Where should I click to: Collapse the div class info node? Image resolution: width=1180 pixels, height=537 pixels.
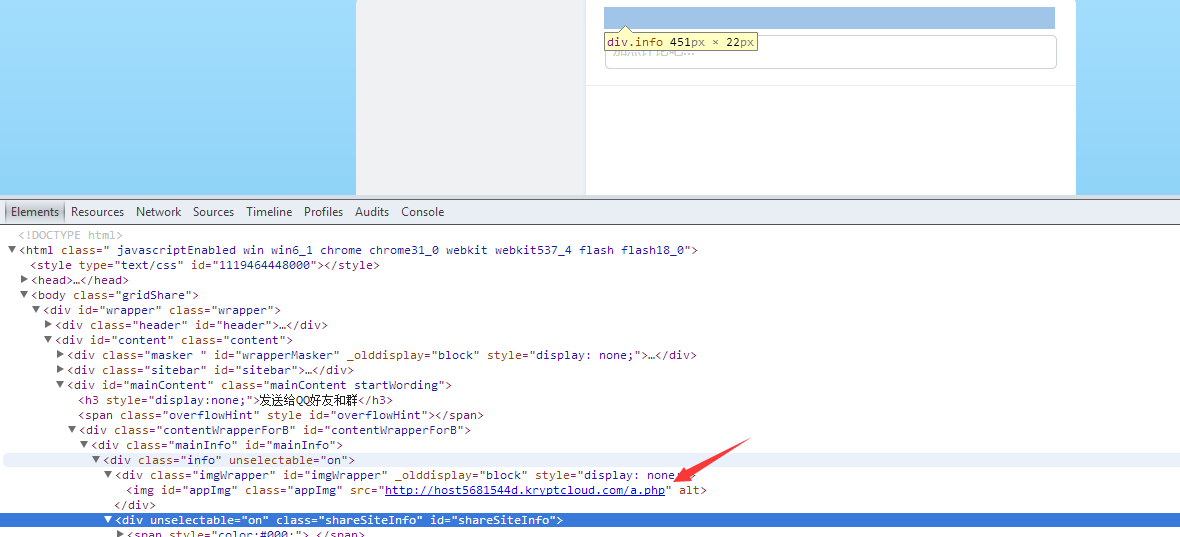[x=96, y=460]
